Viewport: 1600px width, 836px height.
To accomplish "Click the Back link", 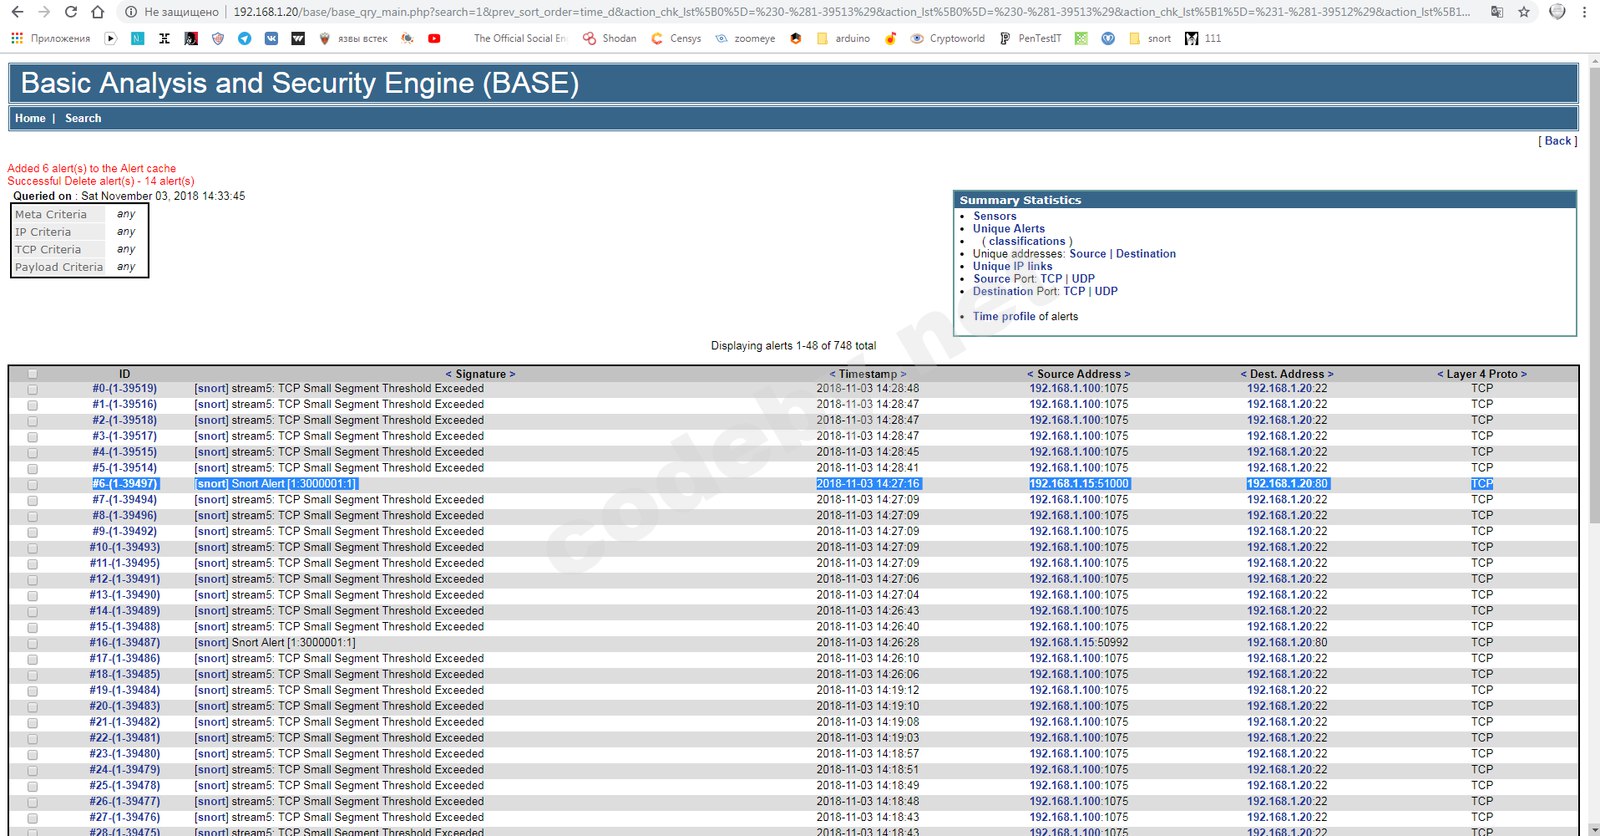I will (x=1558, y=141).
